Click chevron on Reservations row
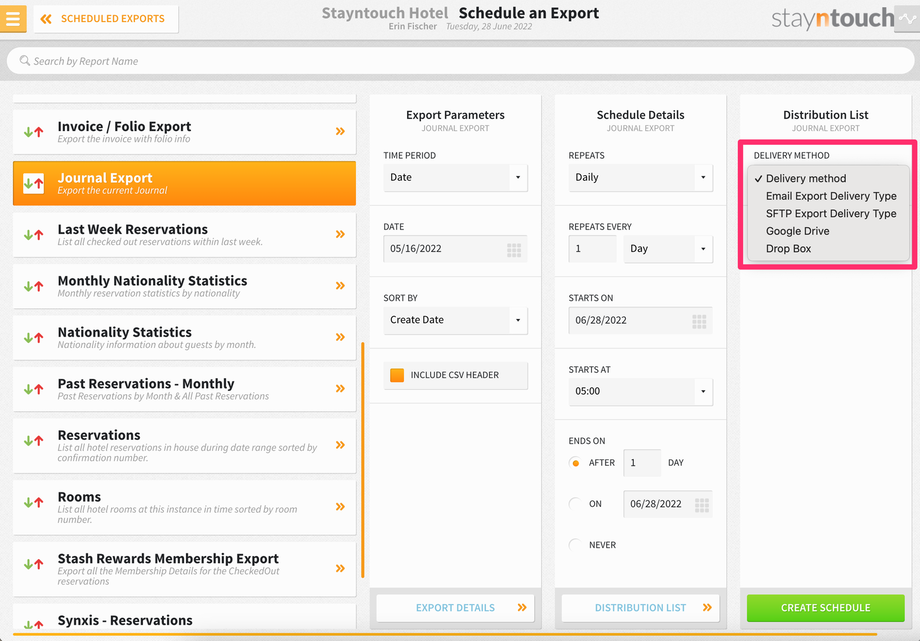The width and height of the screenshot is (920, 641). [340, 445]
